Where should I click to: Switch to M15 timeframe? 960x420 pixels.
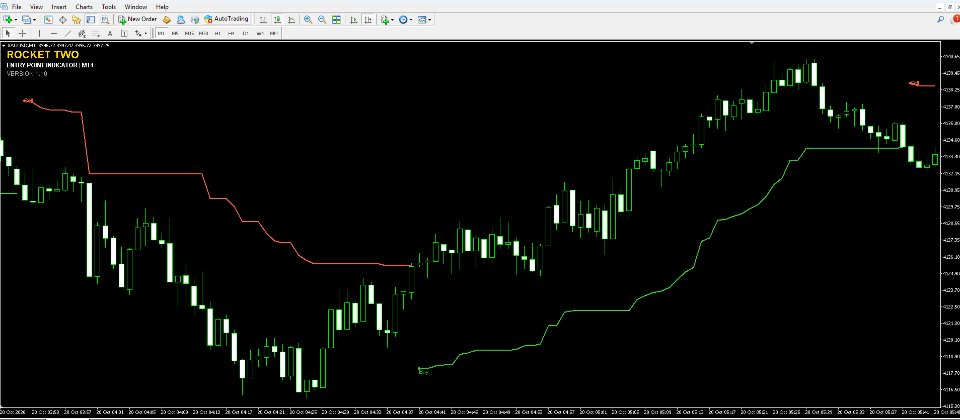189,33
